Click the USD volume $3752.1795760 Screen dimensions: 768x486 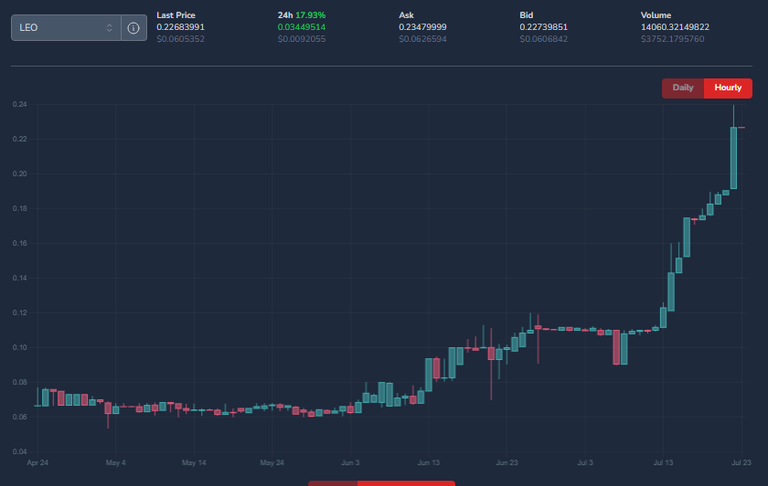tap(672, 39)
